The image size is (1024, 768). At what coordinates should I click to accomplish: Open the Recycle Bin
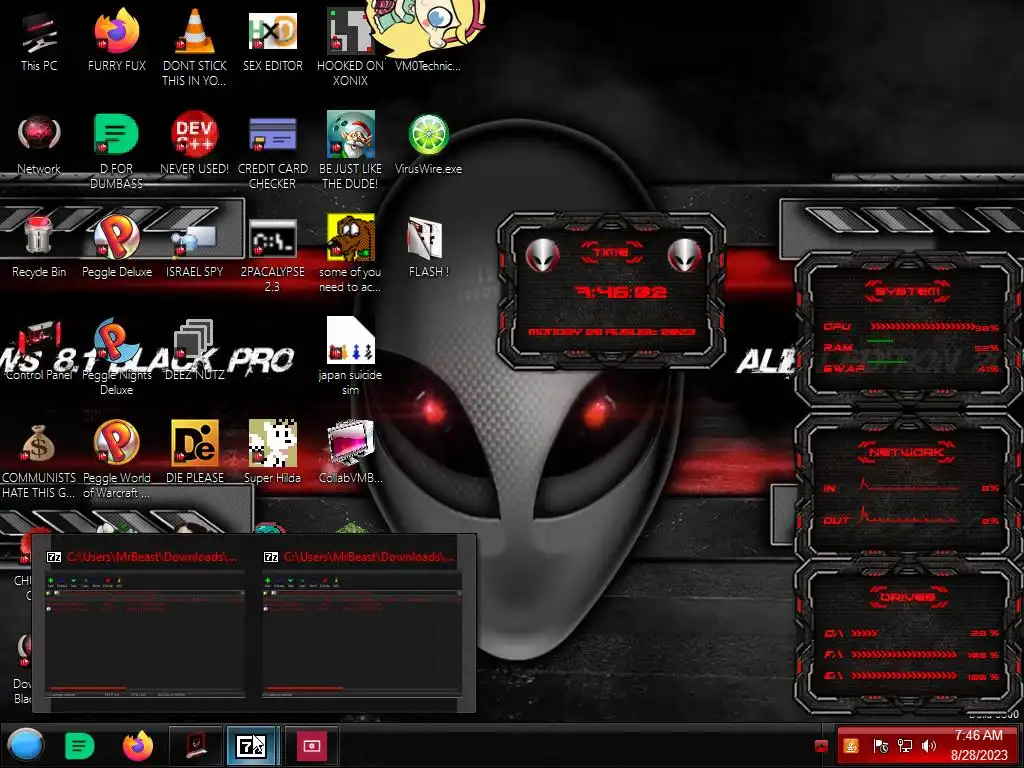pyautogui.click(x=39, y=247)
